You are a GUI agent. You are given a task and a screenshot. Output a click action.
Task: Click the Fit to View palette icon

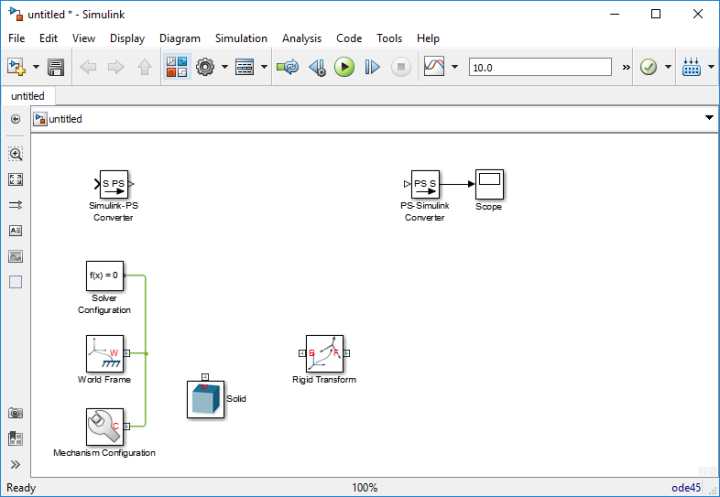(x=16, y=180)
